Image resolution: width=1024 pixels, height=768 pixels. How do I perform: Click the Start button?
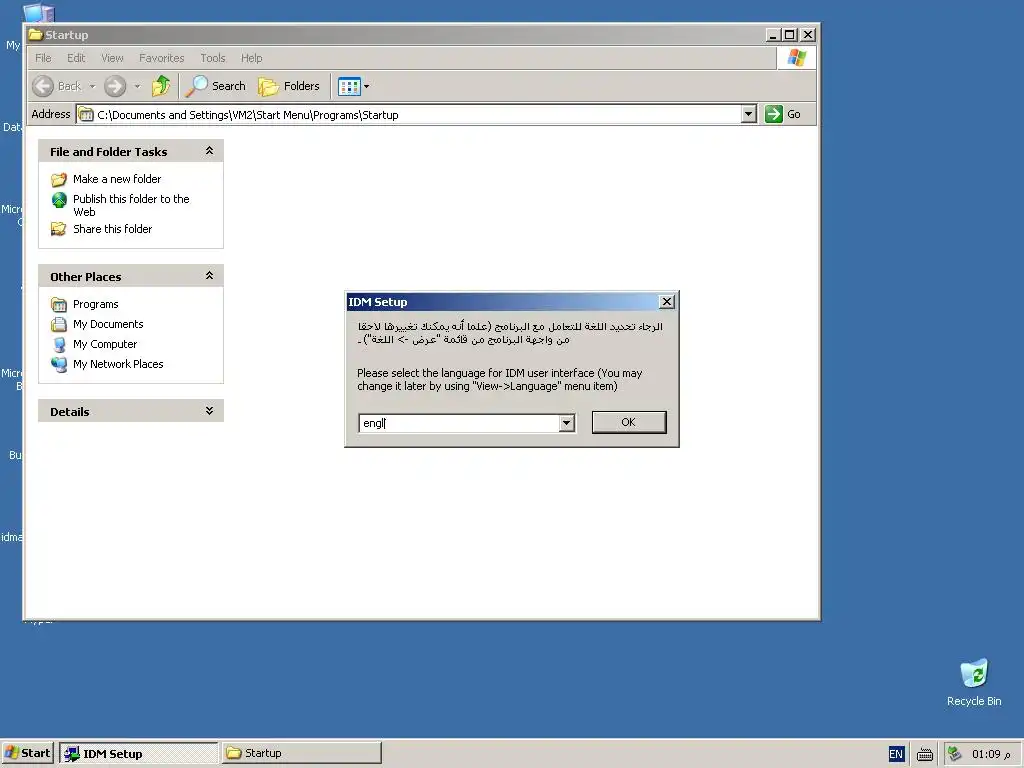tap(27, 753)
